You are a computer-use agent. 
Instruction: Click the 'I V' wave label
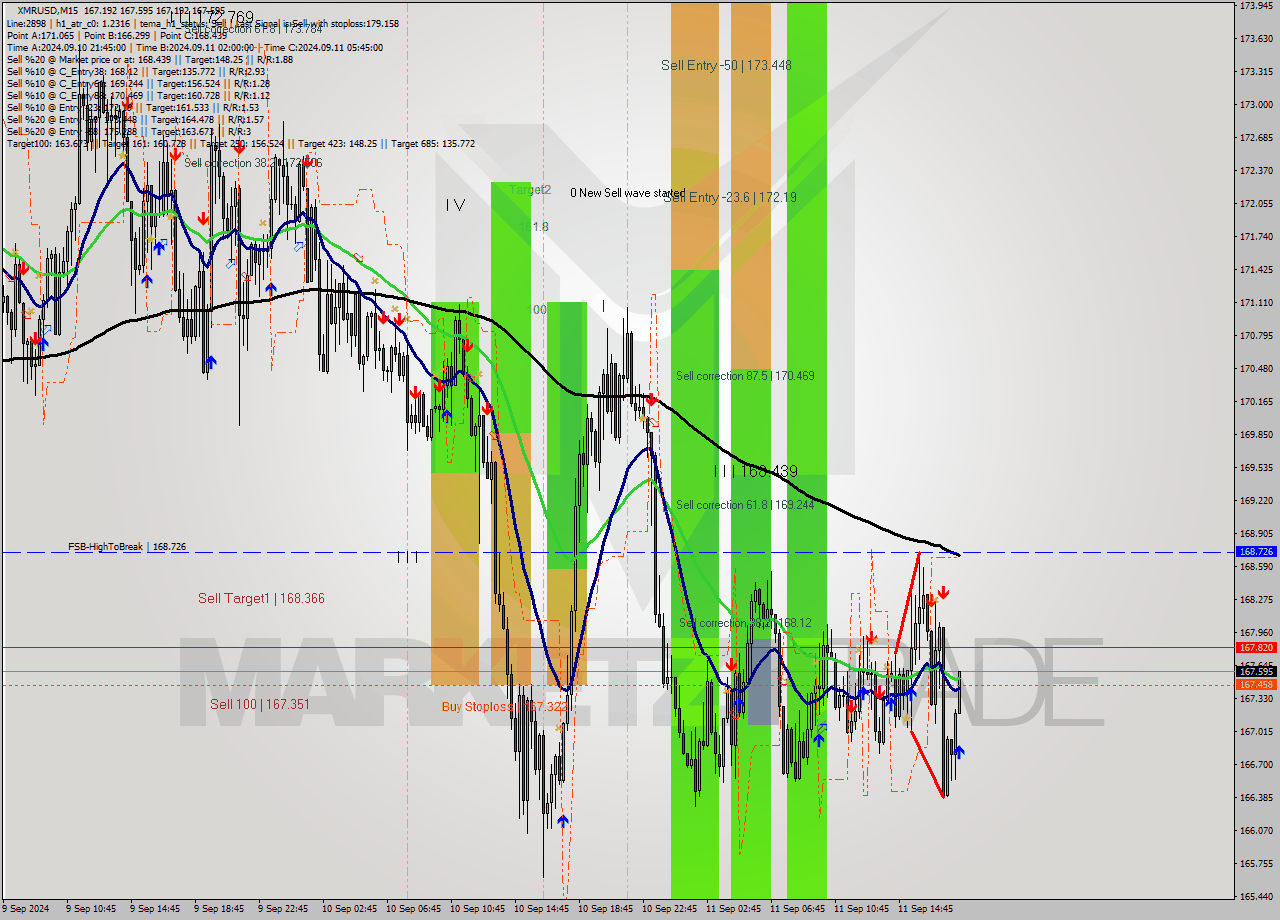click(x=455, y=205)
